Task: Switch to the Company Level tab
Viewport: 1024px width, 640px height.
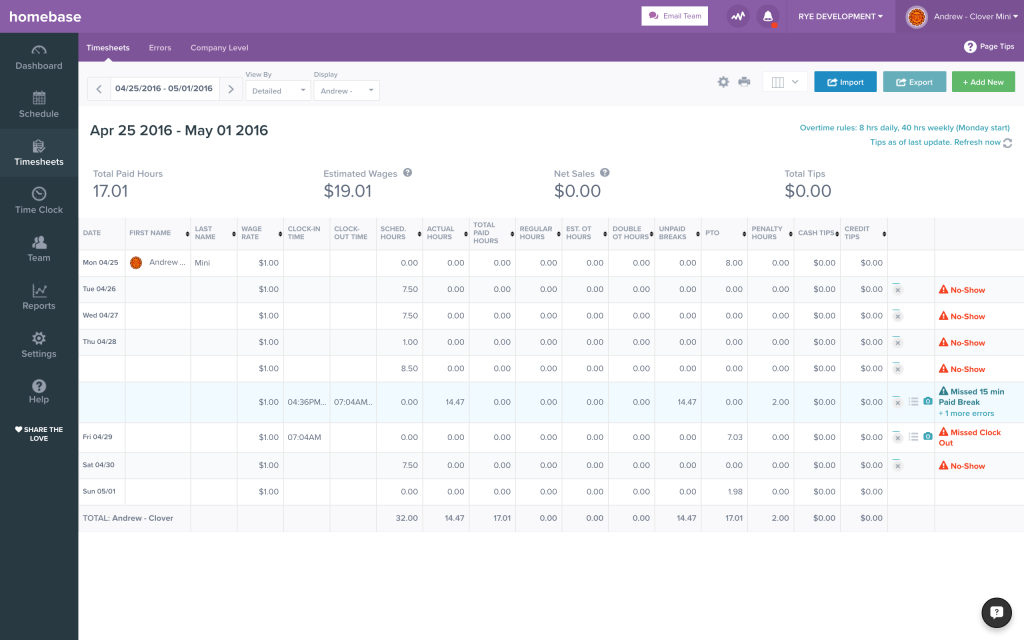Action: 219,48
